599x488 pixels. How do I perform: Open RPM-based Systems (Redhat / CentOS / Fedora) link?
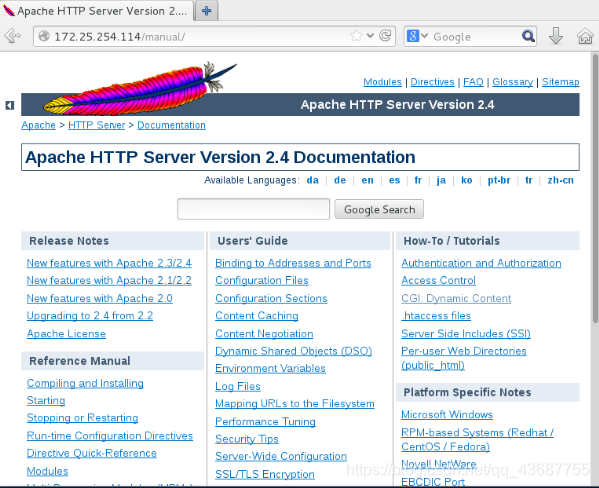pyautogui.click(x=477, y=439)
